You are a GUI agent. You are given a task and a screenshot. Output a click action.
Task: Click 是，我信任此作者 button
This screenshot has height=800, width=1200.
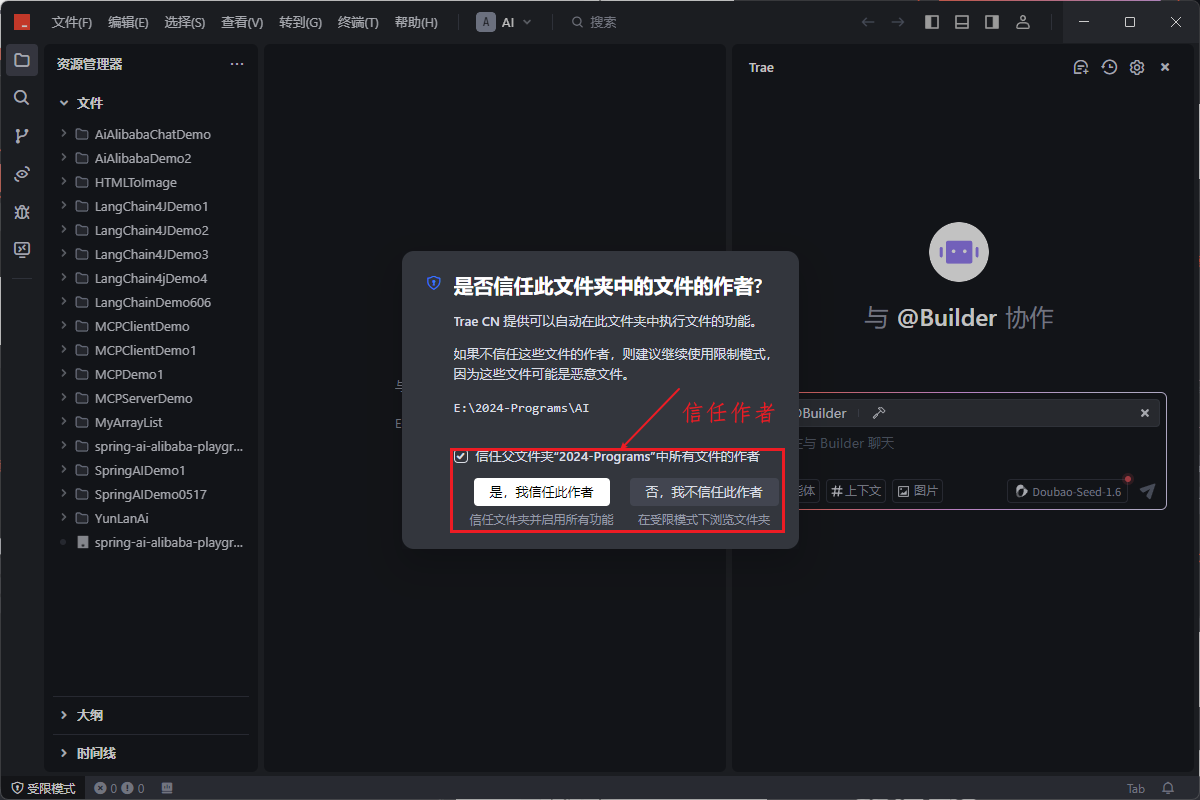542,492
